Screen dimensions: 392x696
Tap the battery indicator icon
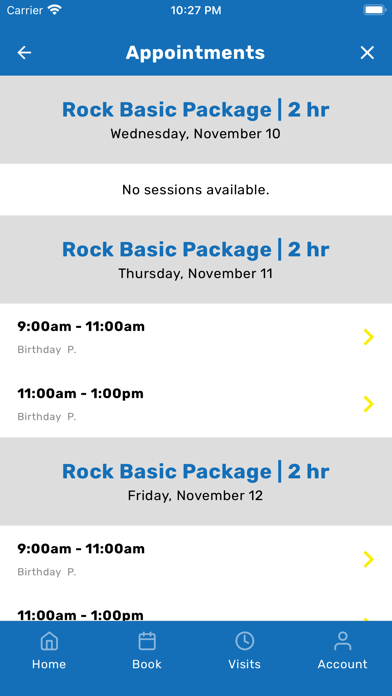click(375, 10)
